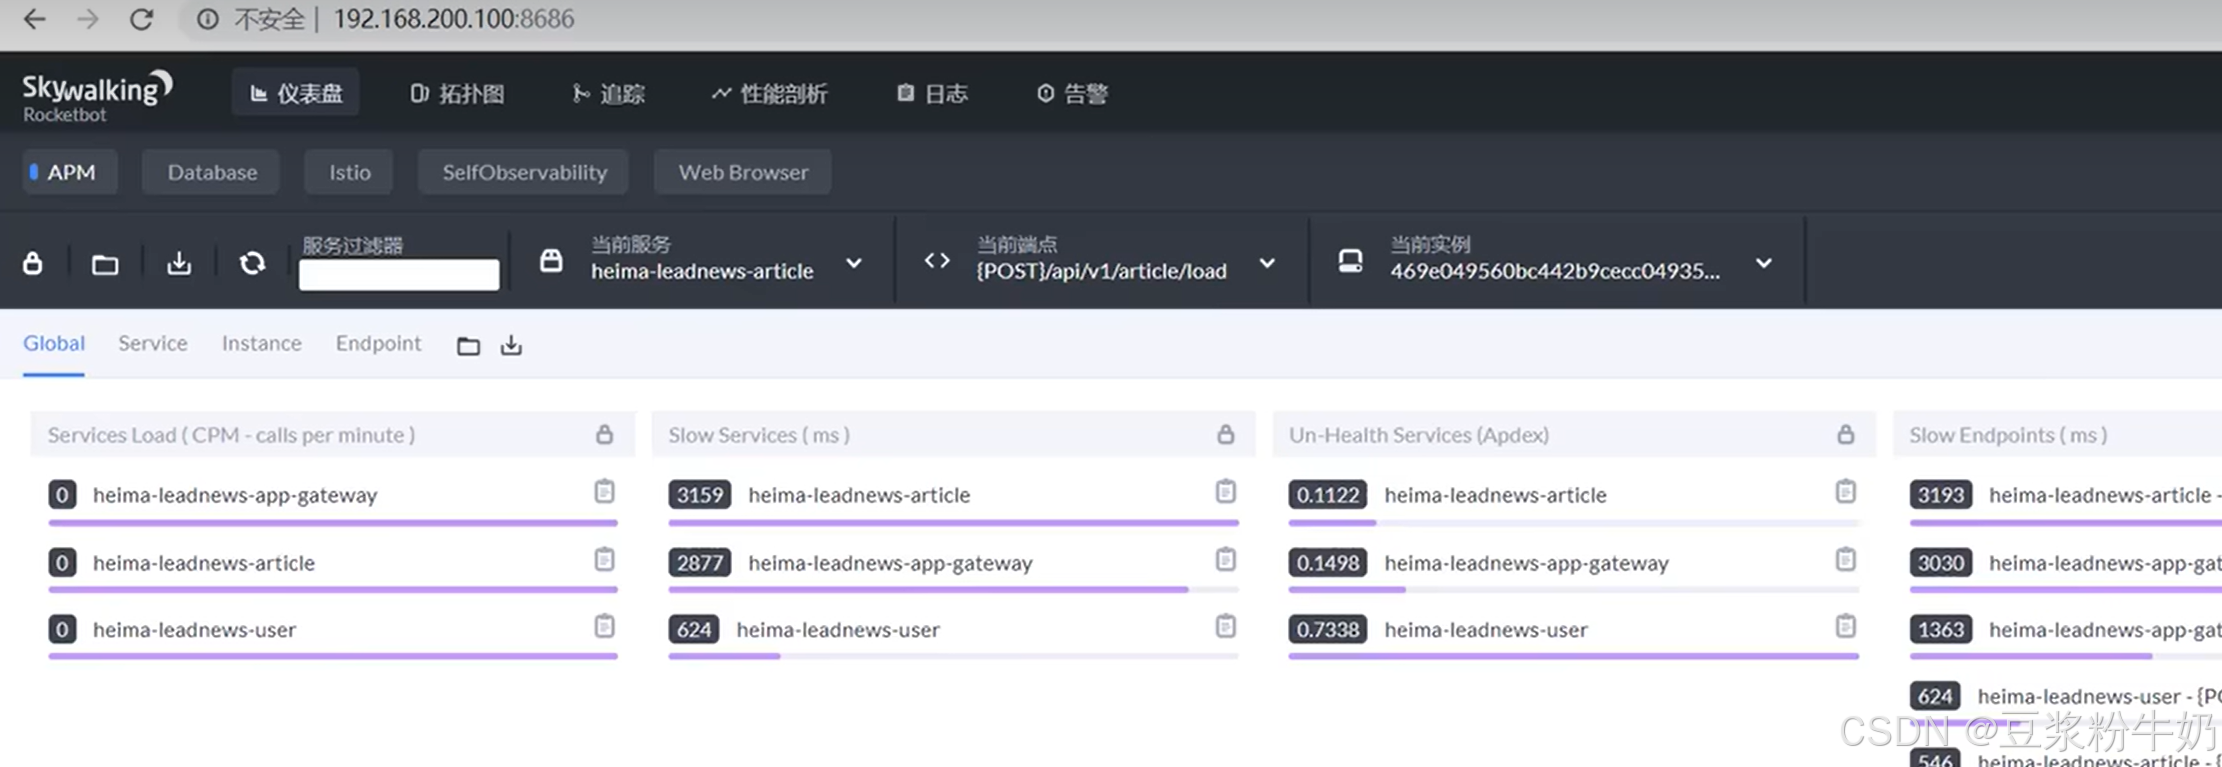Copy heima-leadnews-article in Slow Services panel
The image size is (2222, 767).
[1226, 491]
